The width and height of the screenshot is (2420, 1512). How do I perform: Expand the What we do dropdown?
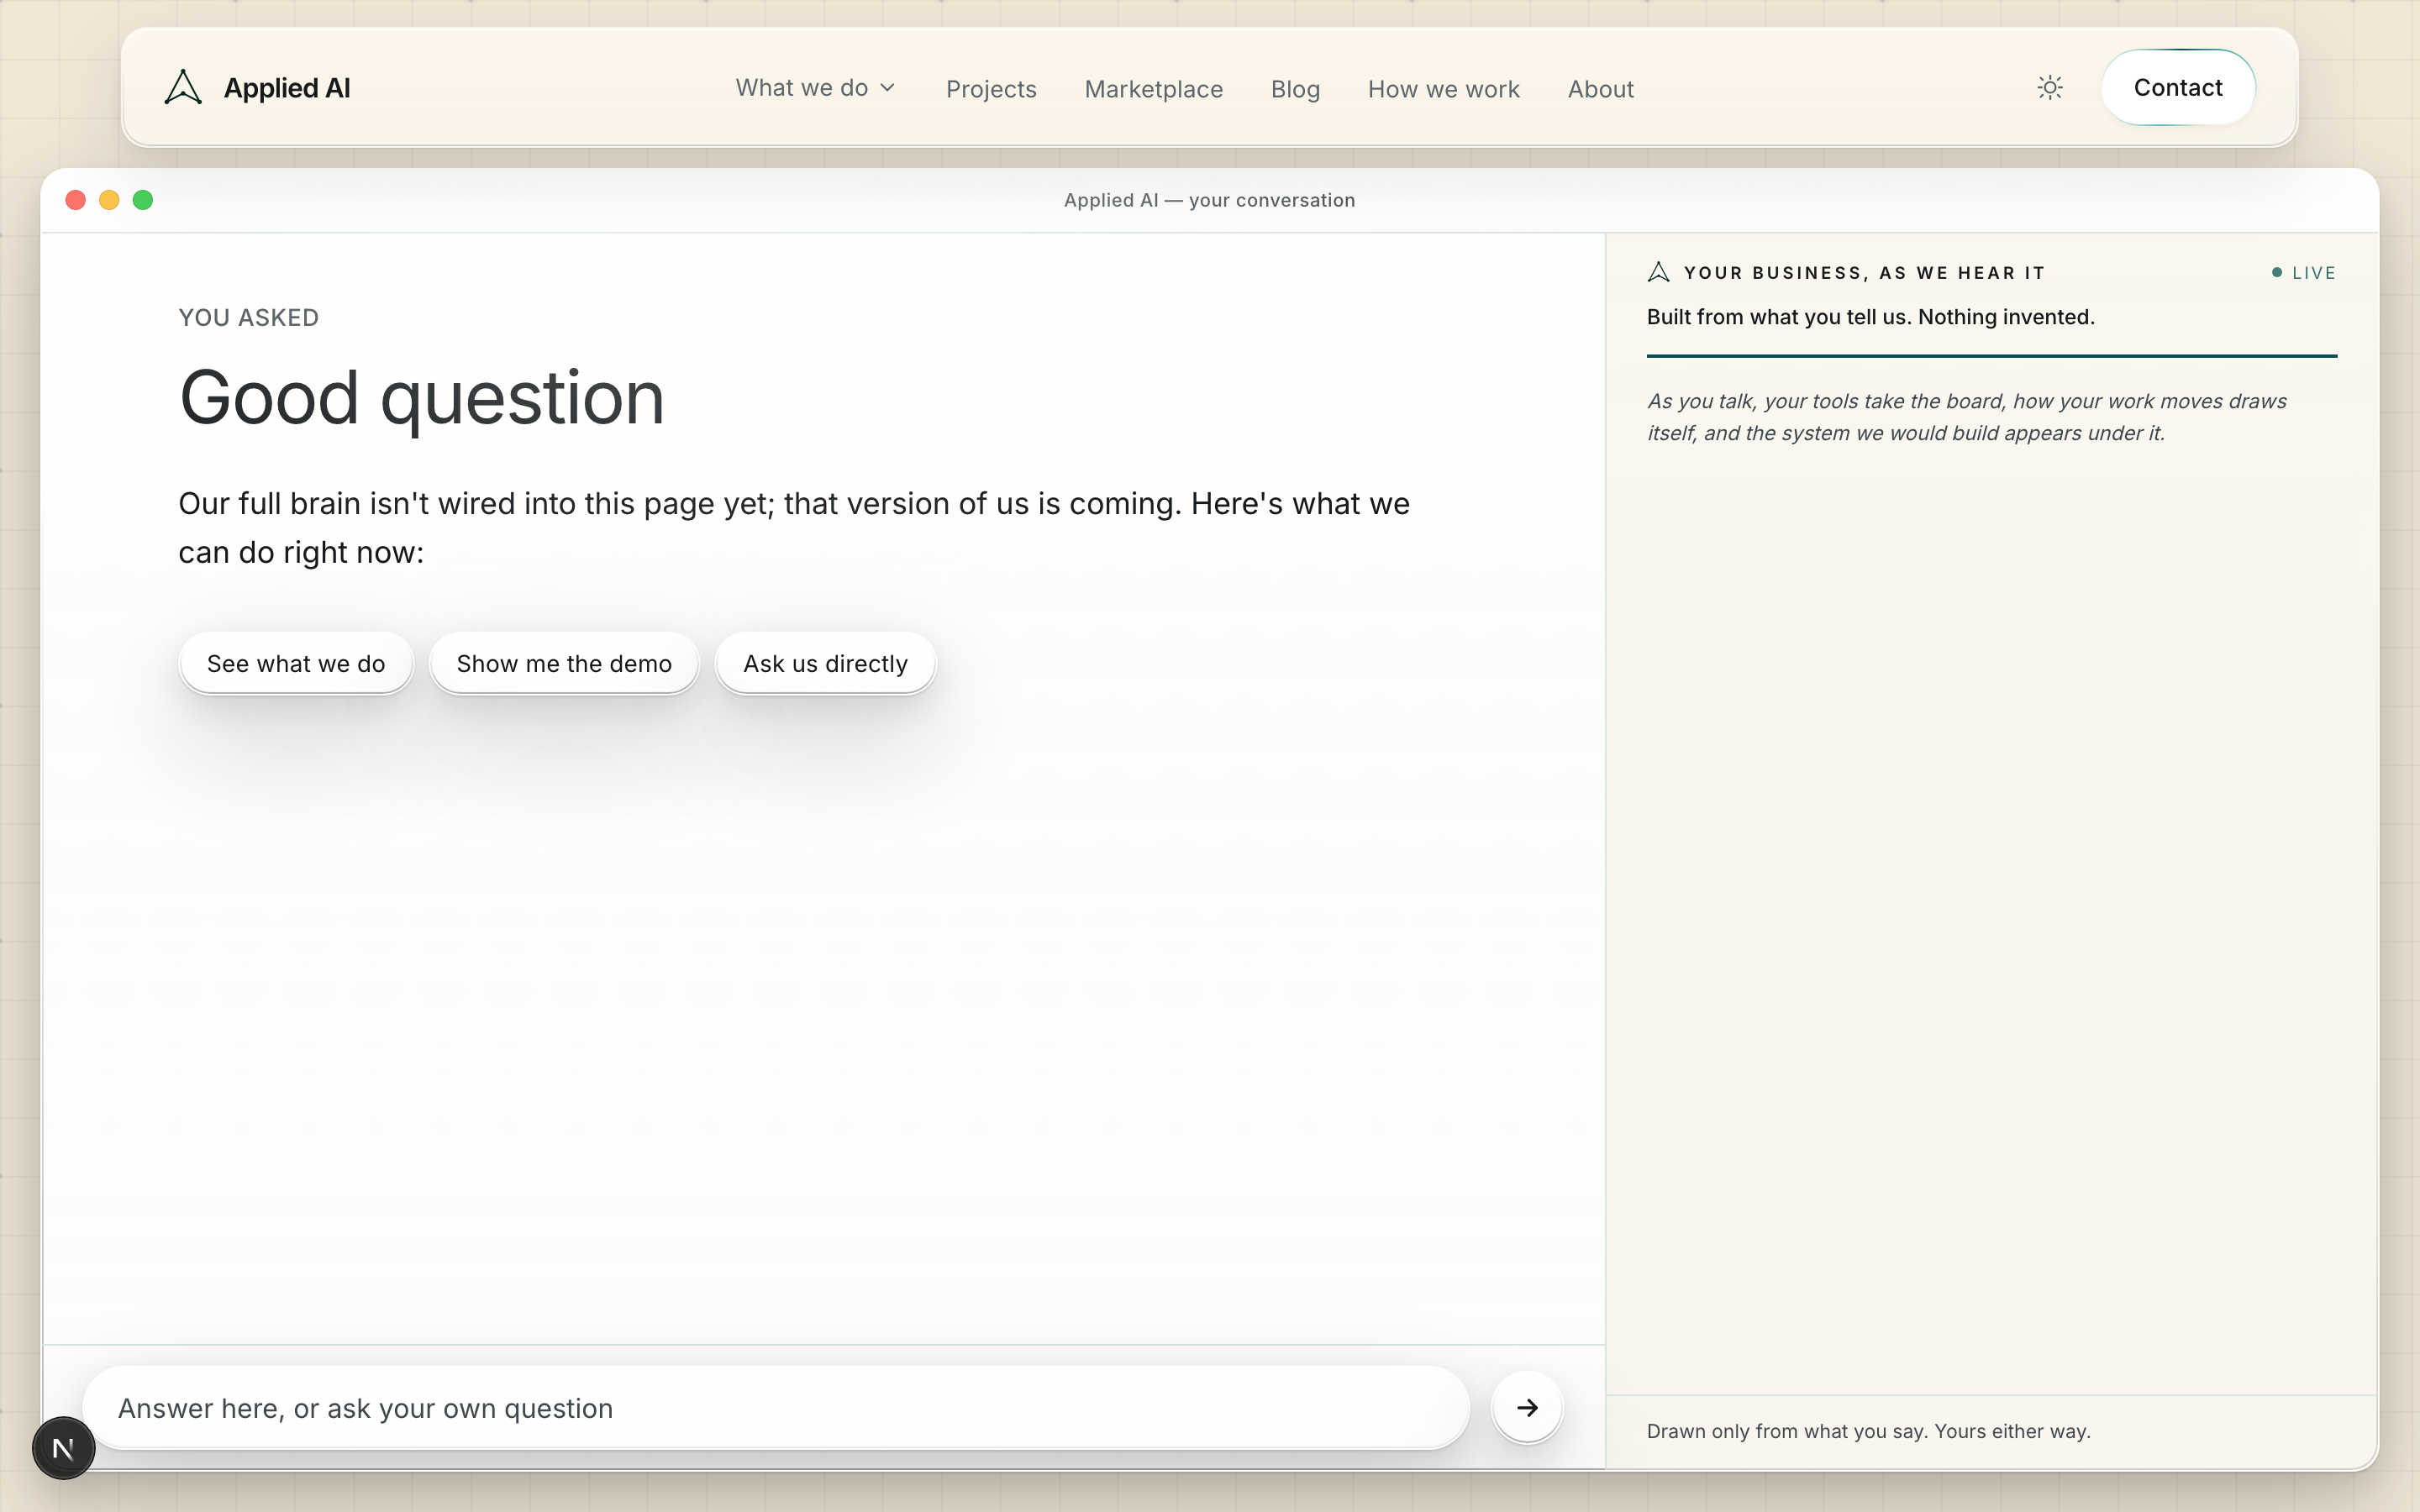(x=815, y=88)
